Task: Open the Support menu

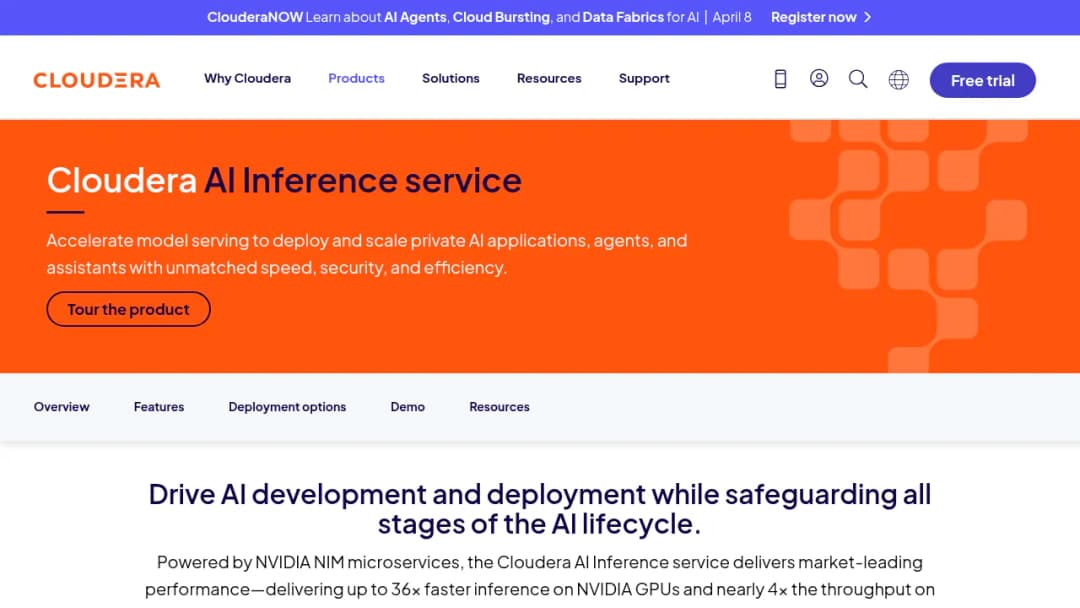Action: tap(644, 78)
